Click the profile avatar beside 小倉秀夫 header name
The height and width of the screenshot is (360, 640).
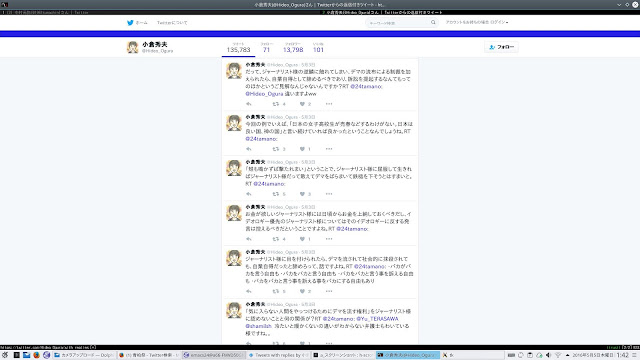coord(133,47)
